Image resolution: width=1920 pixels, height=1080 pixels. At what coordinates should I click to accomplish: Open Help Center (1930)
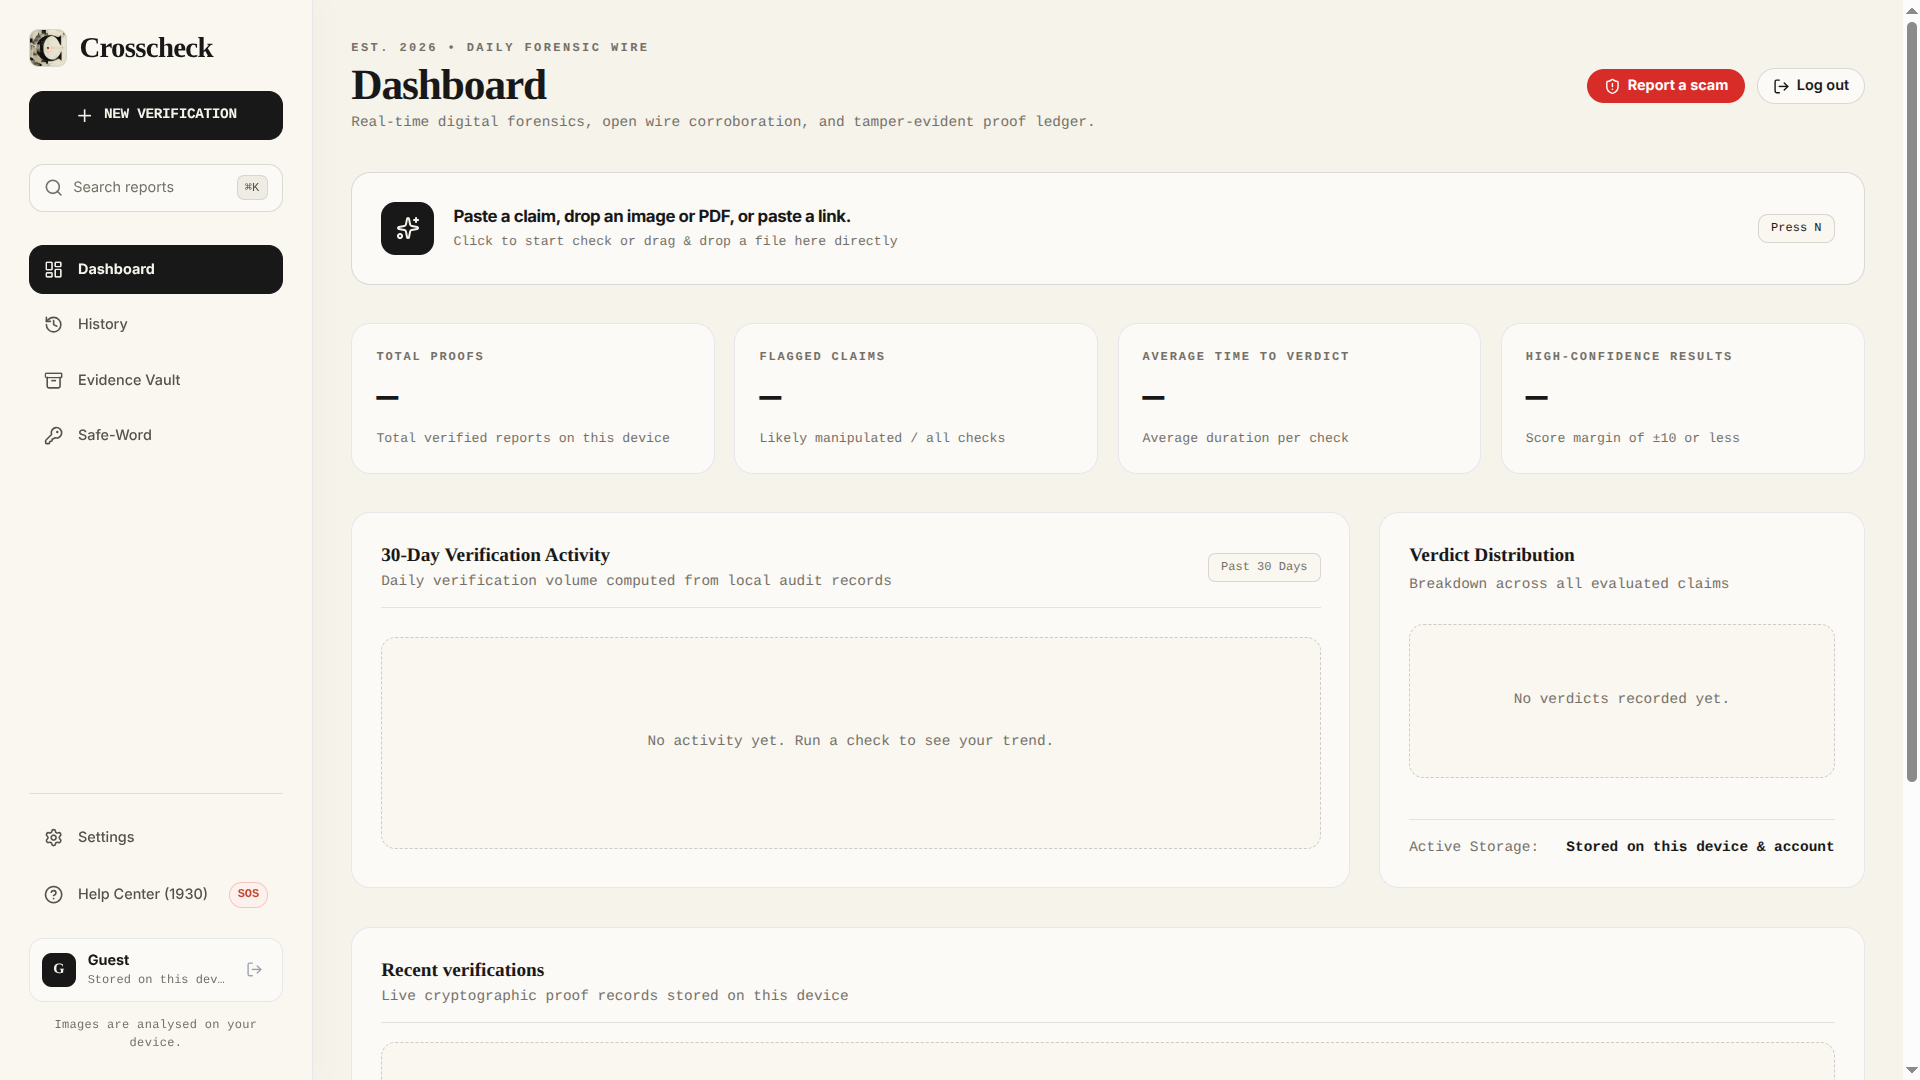156,895
